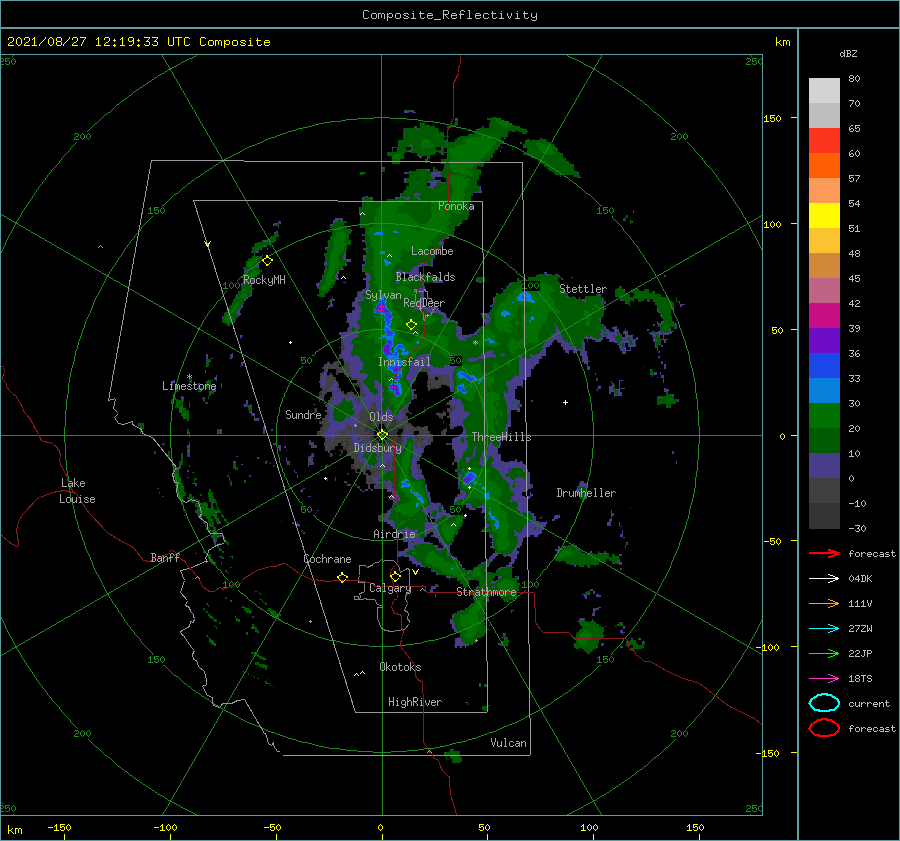Click the Drumheller label
The height and width of the screenshot is (841, 900).
tap(586, 493)
